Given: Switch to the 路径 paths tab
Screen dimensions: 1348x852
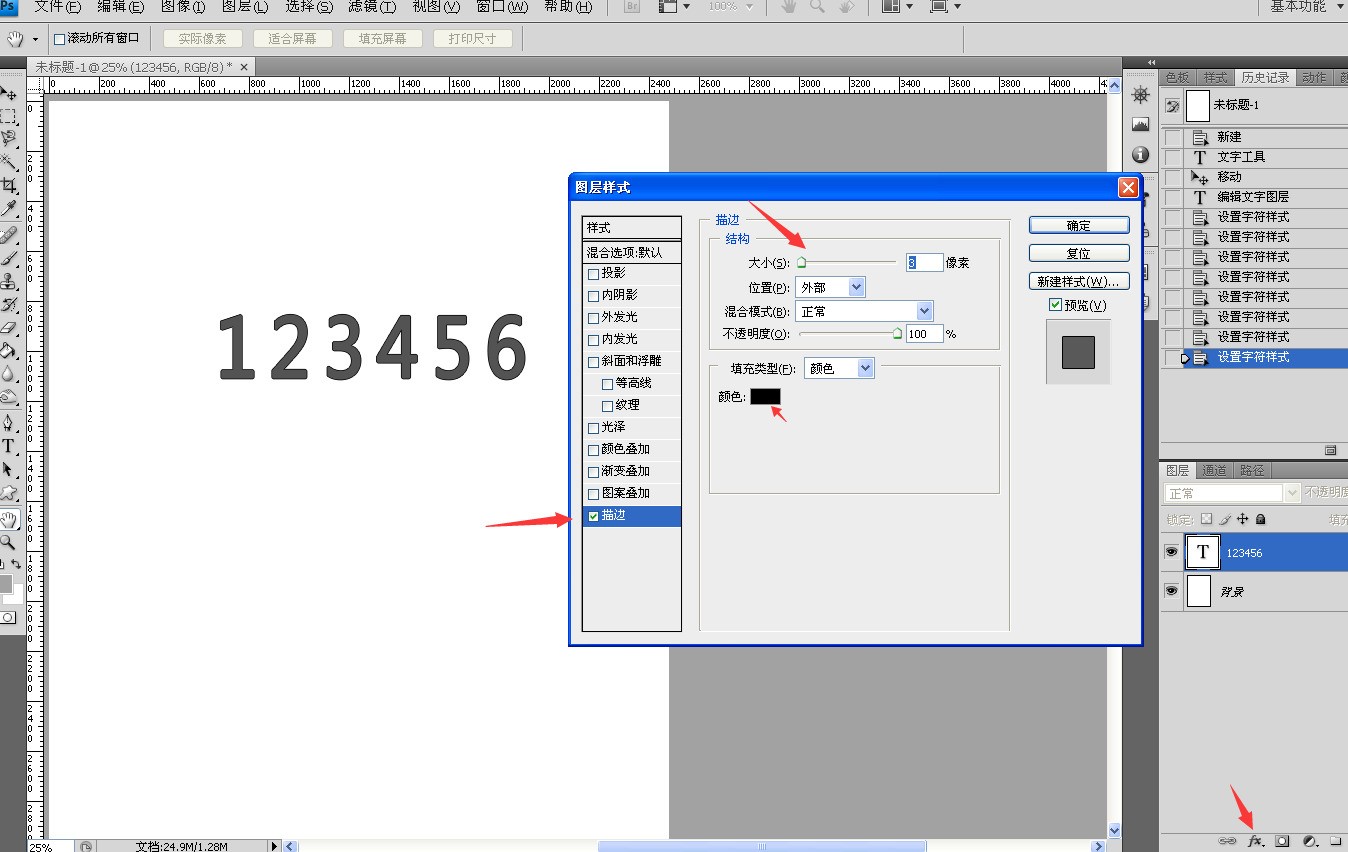Looking at the screenshot, I should point(1252,470).
